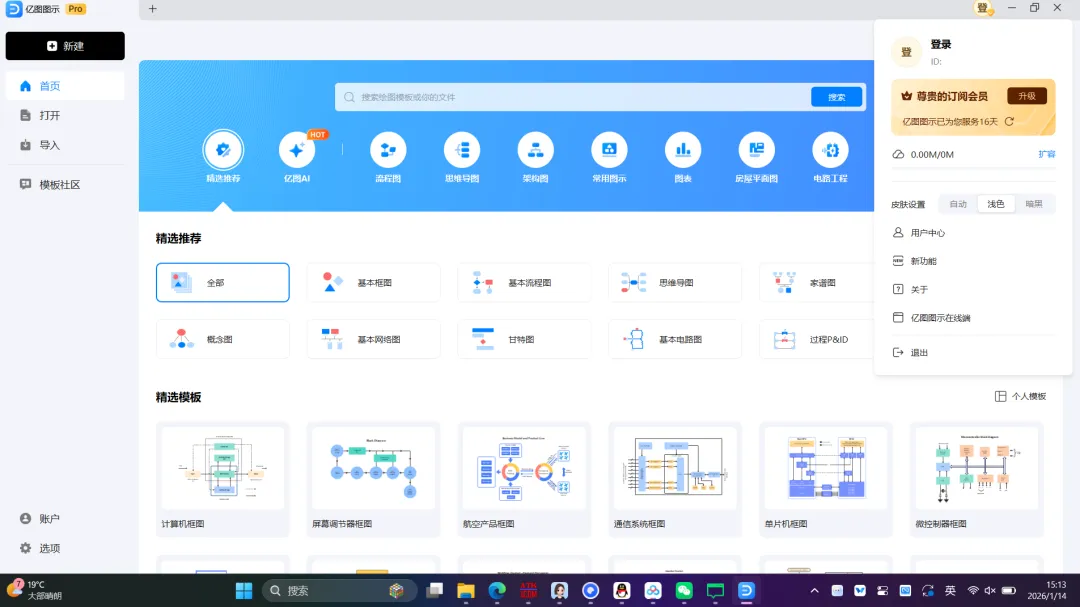Select the 全部 recommendation card
1080x607 pixels.
222,282
